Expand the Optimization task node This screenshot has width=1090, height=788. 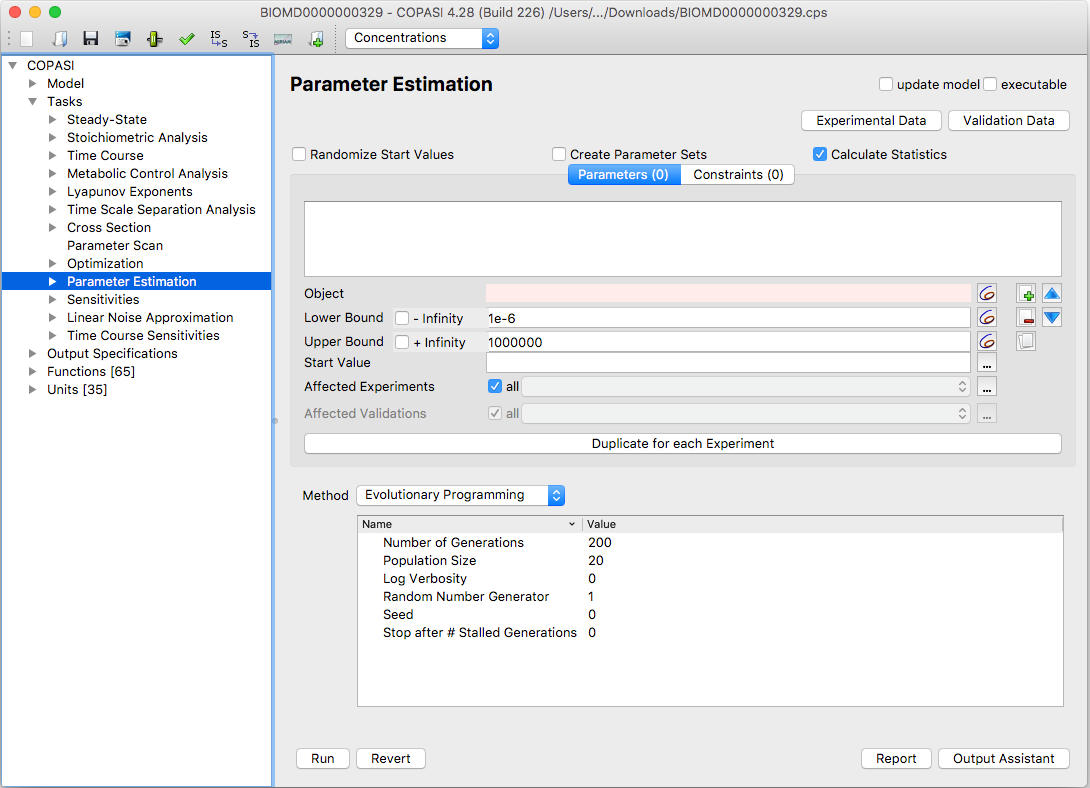click(52, 263)
